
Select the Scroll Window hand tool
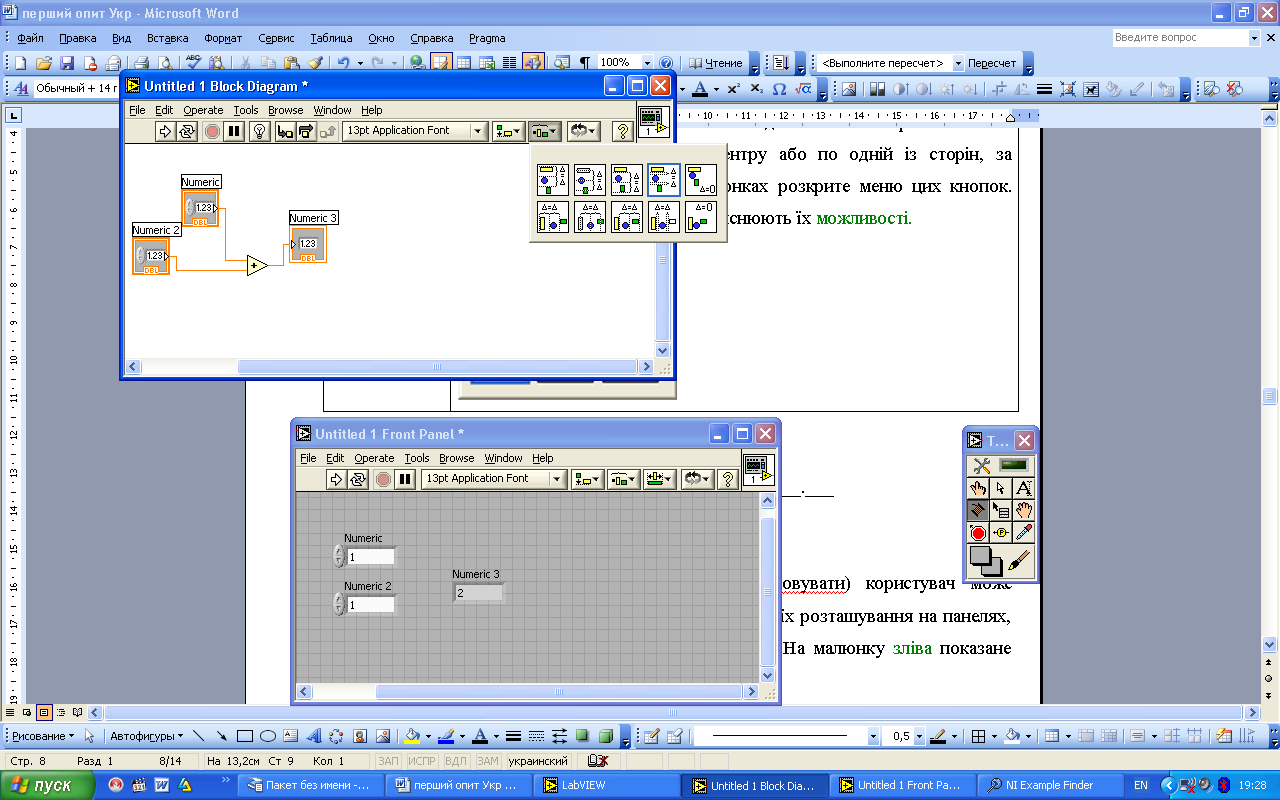coord(1023,510)
